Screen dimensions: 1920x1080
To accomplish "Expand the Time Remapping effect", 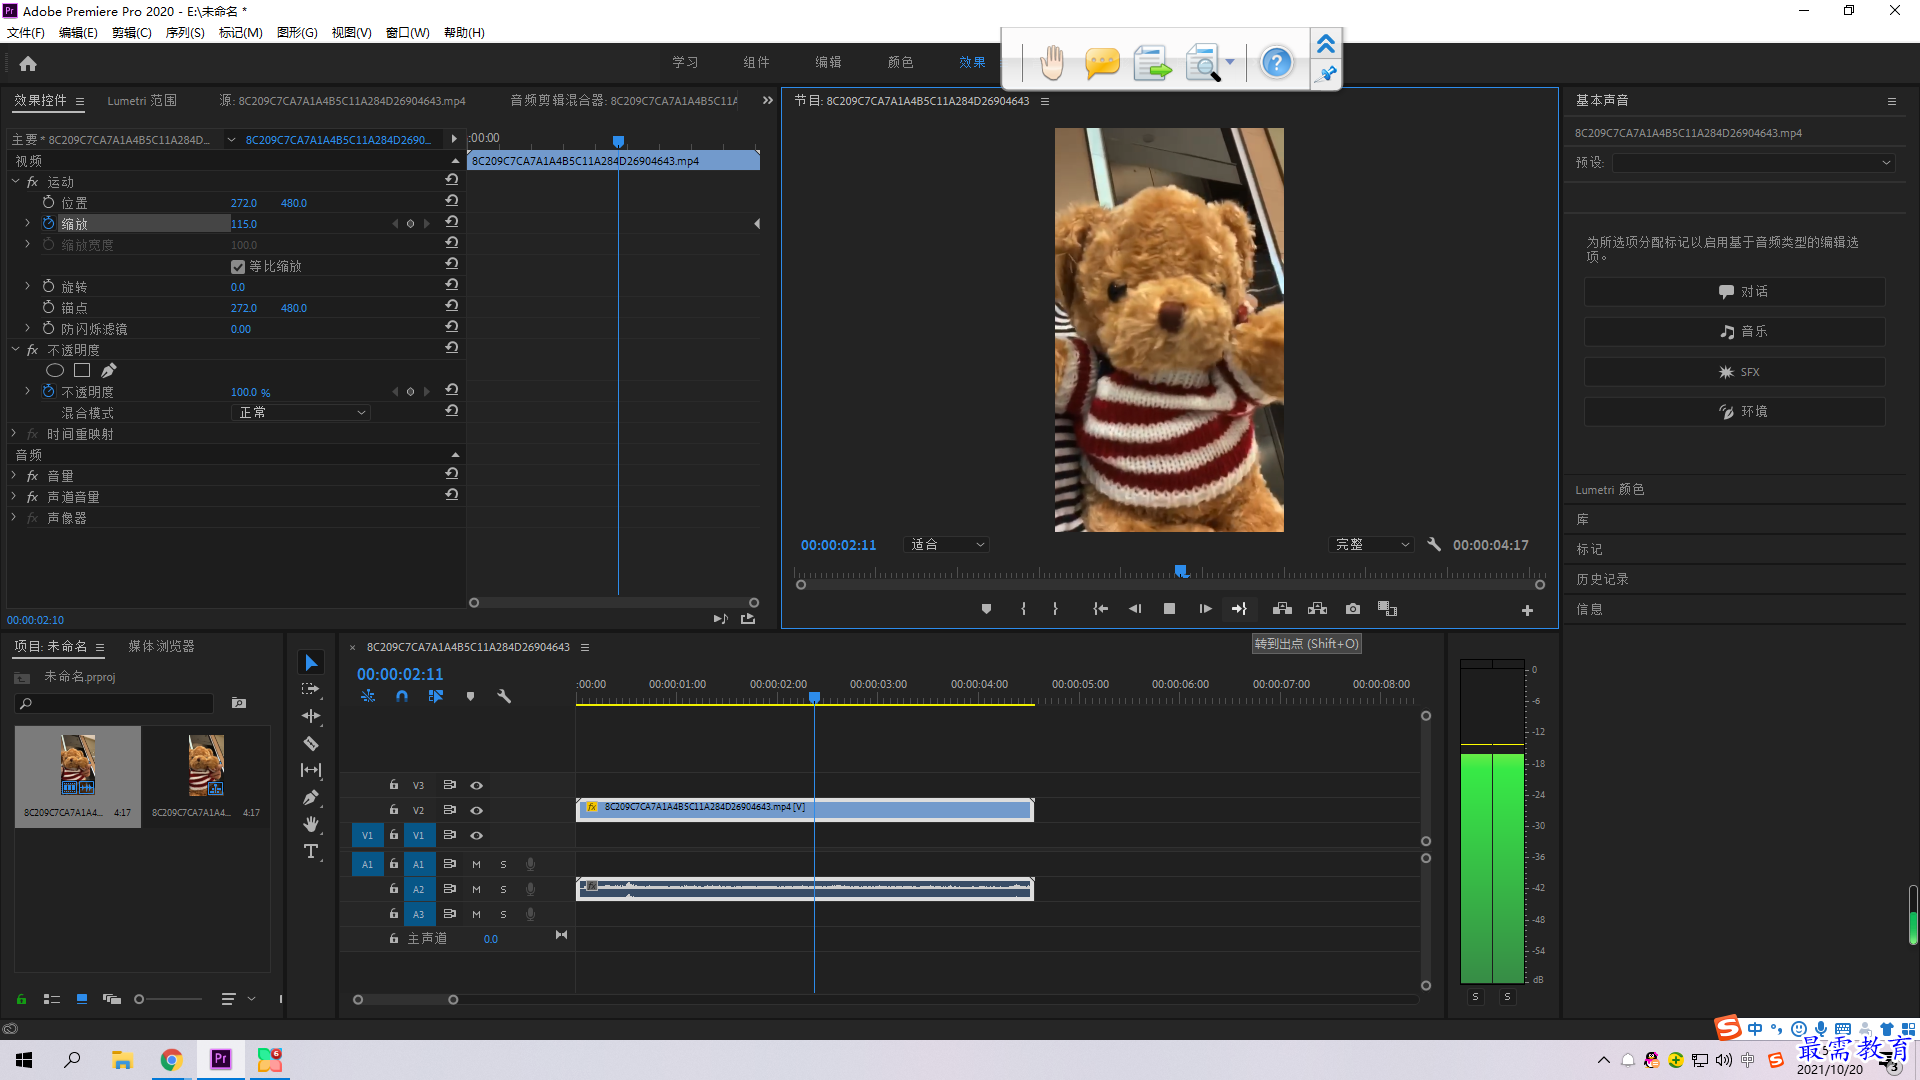I will point(13,433).
